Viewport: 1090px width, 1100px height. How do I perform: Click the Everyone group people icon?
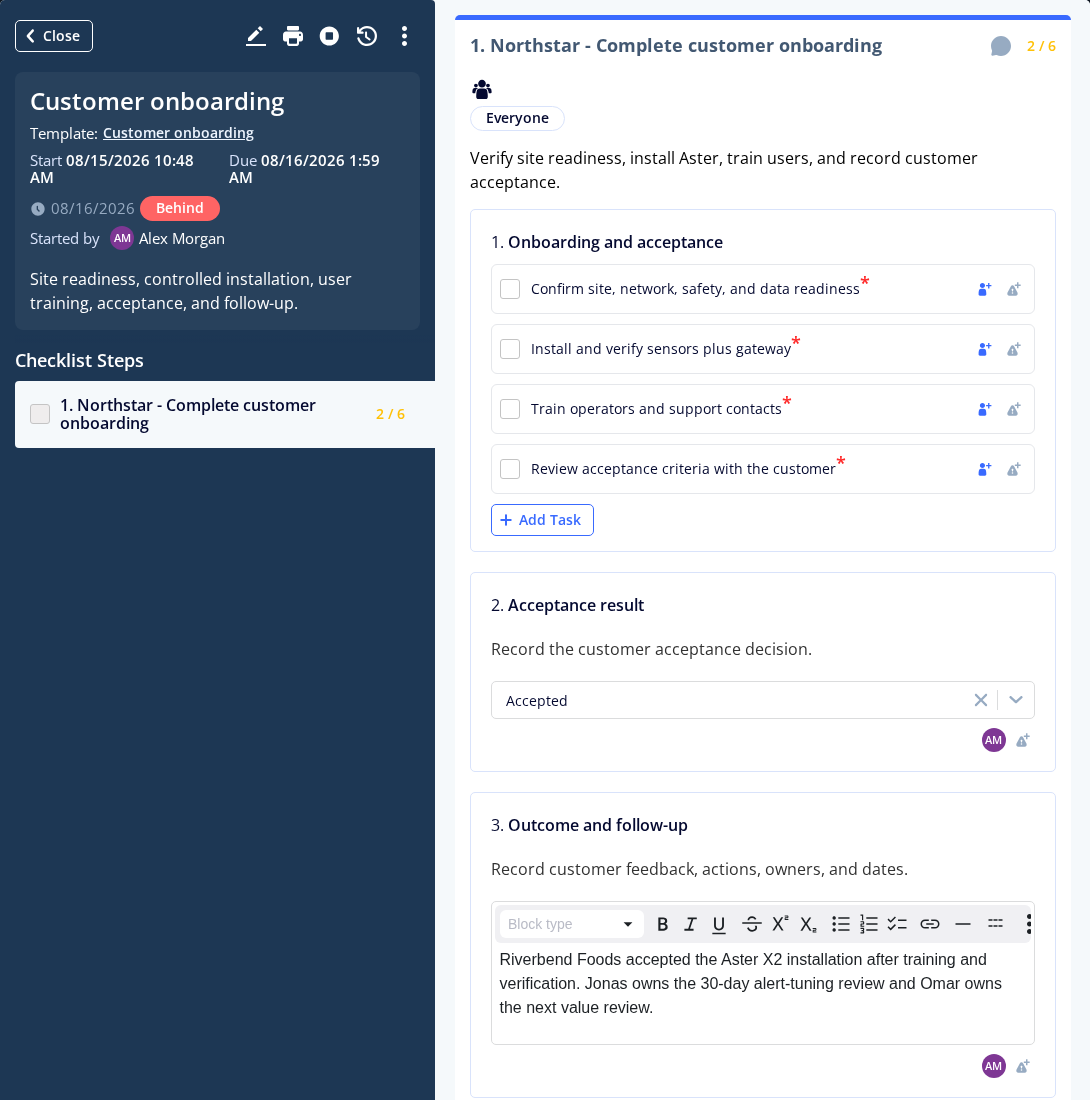coord(482,89)
